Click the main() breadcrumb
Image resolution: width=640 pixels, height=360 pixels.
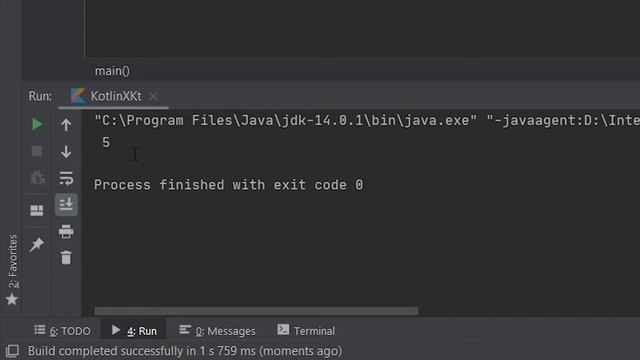click(112, 71)
